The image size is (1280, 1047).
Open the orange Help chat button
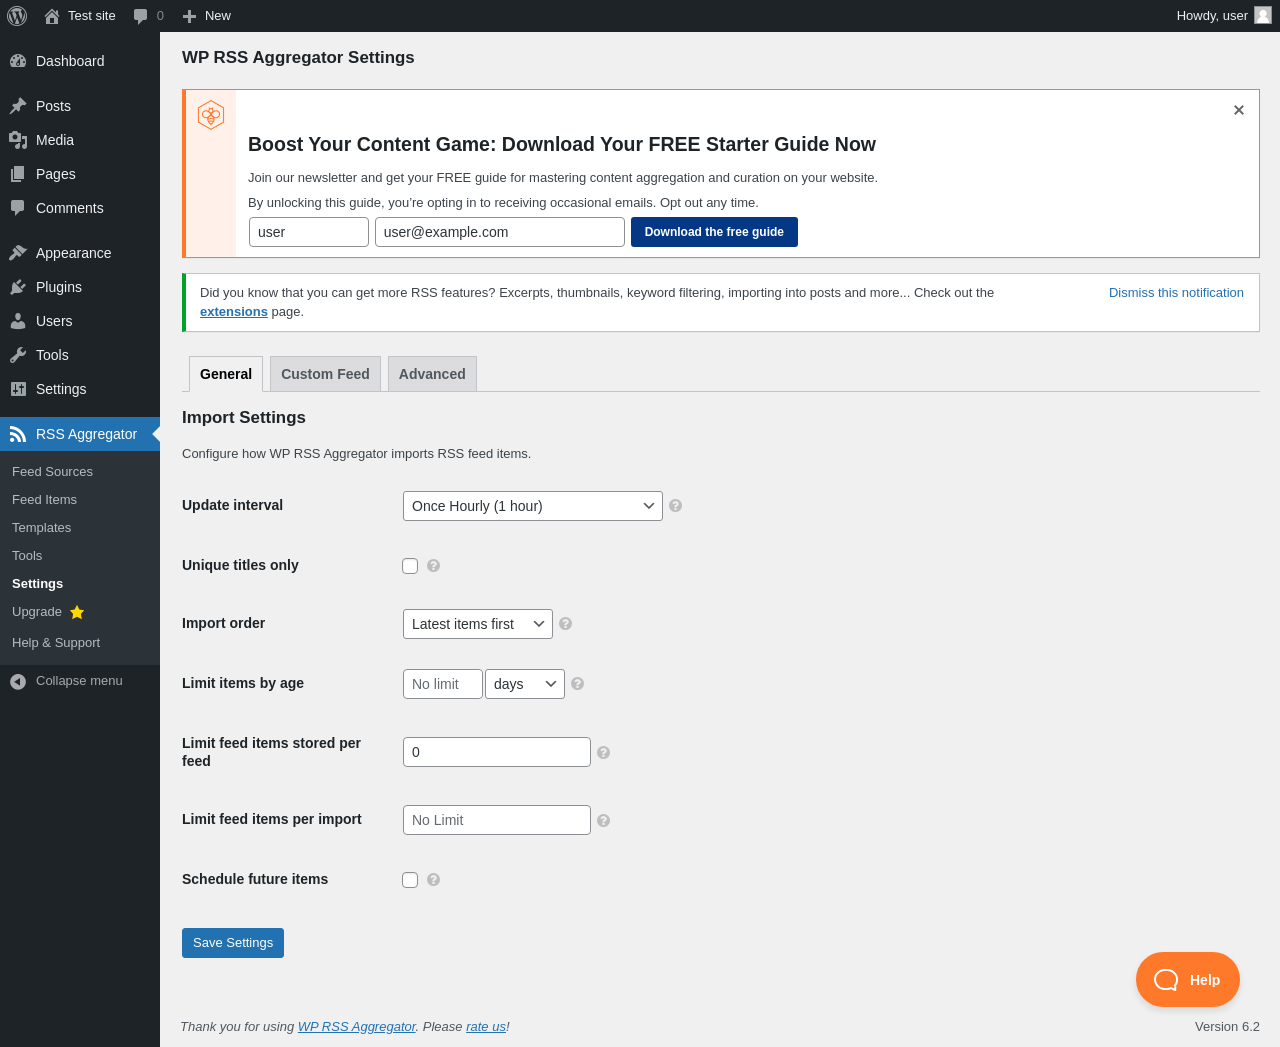click(1188, 980)
